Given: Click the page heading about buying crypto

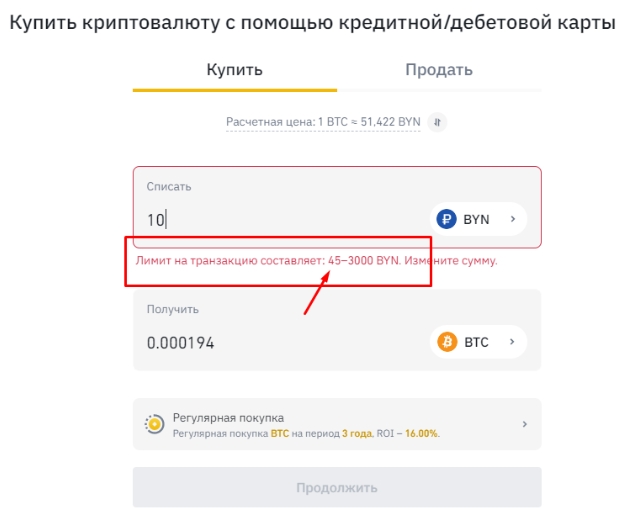Looking at the screenshot, I should pyautogui.click(x=313, y=22).
